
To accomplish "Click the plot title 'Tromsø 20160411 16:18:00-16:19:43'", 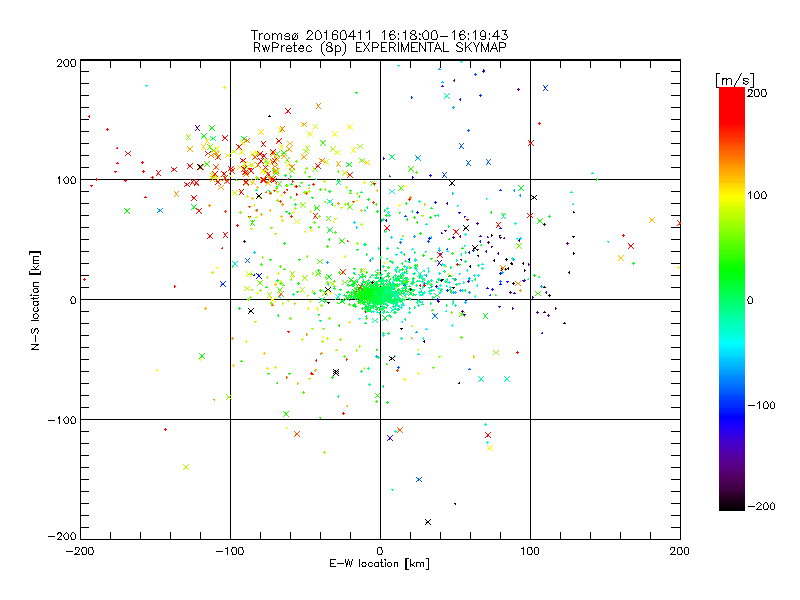I will pos(380,35).
